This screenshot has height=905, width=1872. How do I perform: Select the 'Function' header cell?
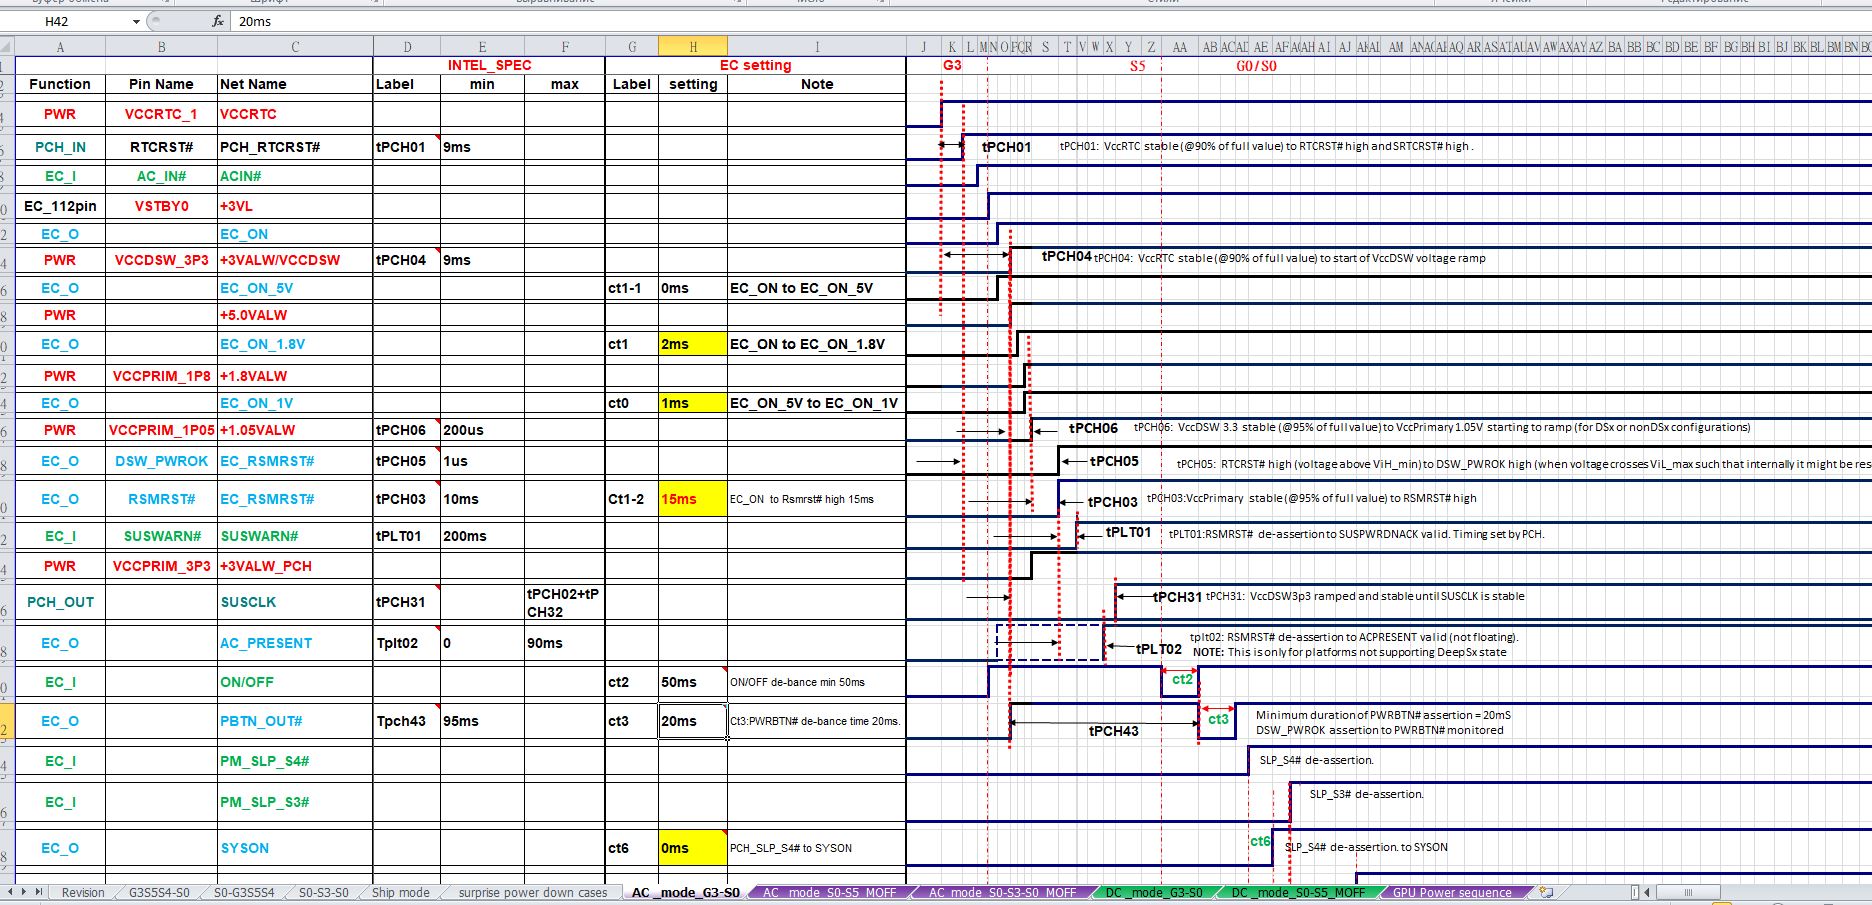(x=60, y=84)
